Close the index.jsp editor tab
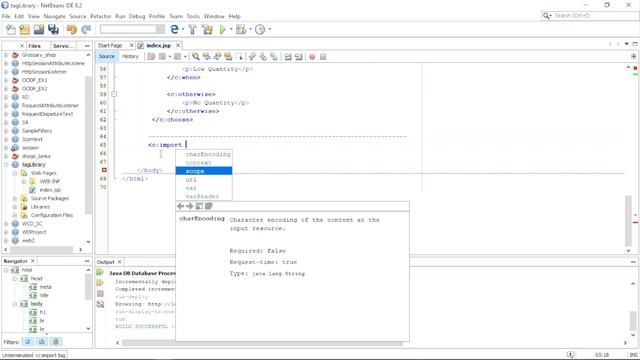The height and width of the screenshot is (360, 640). (x=178, y=45)
